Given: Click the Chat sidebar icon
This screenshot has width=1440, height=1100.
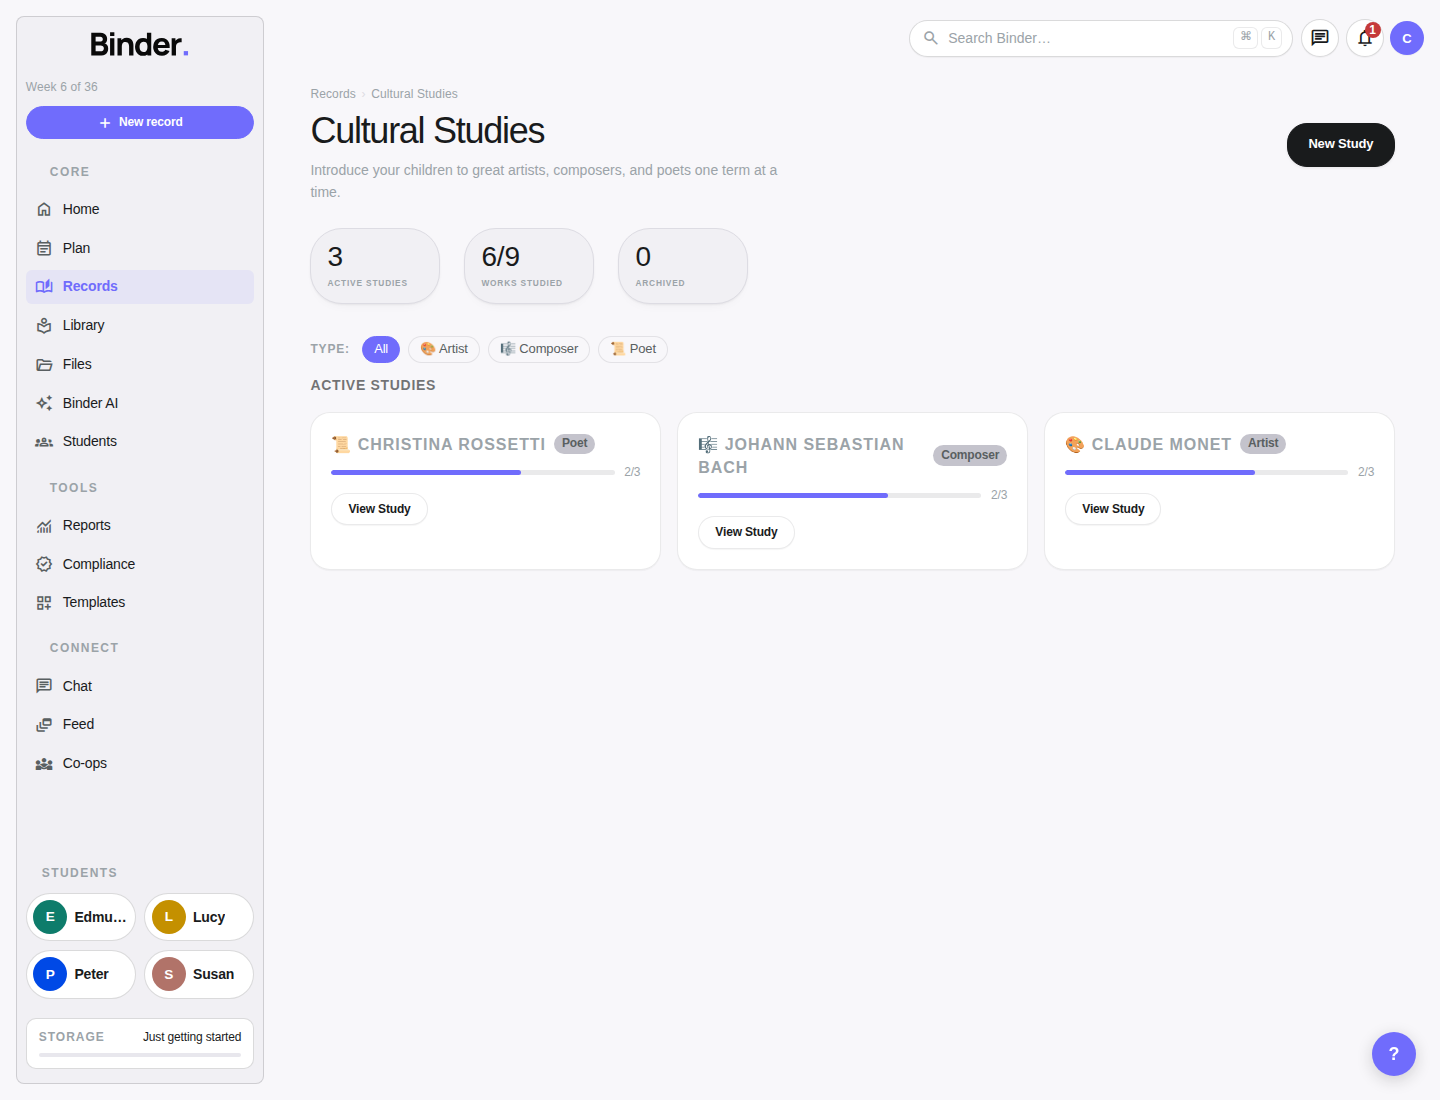Looking at the screenshot, I should pos(44,686).
